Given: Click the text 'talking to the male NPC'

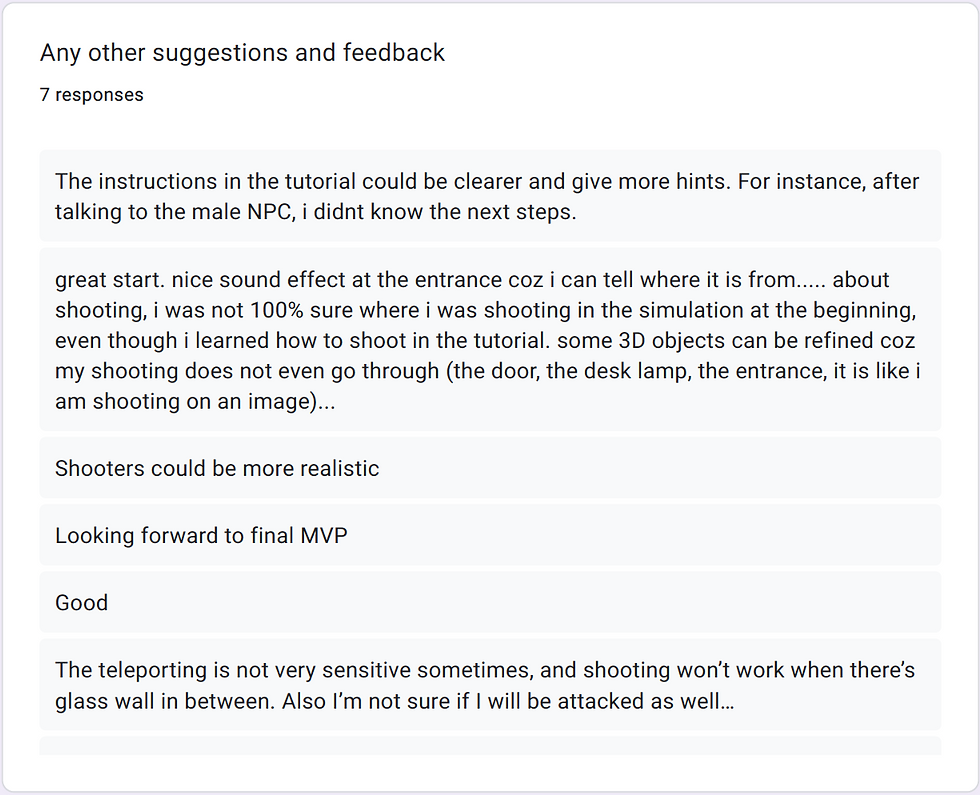Looking at the screenshot, I should (174, 212).
